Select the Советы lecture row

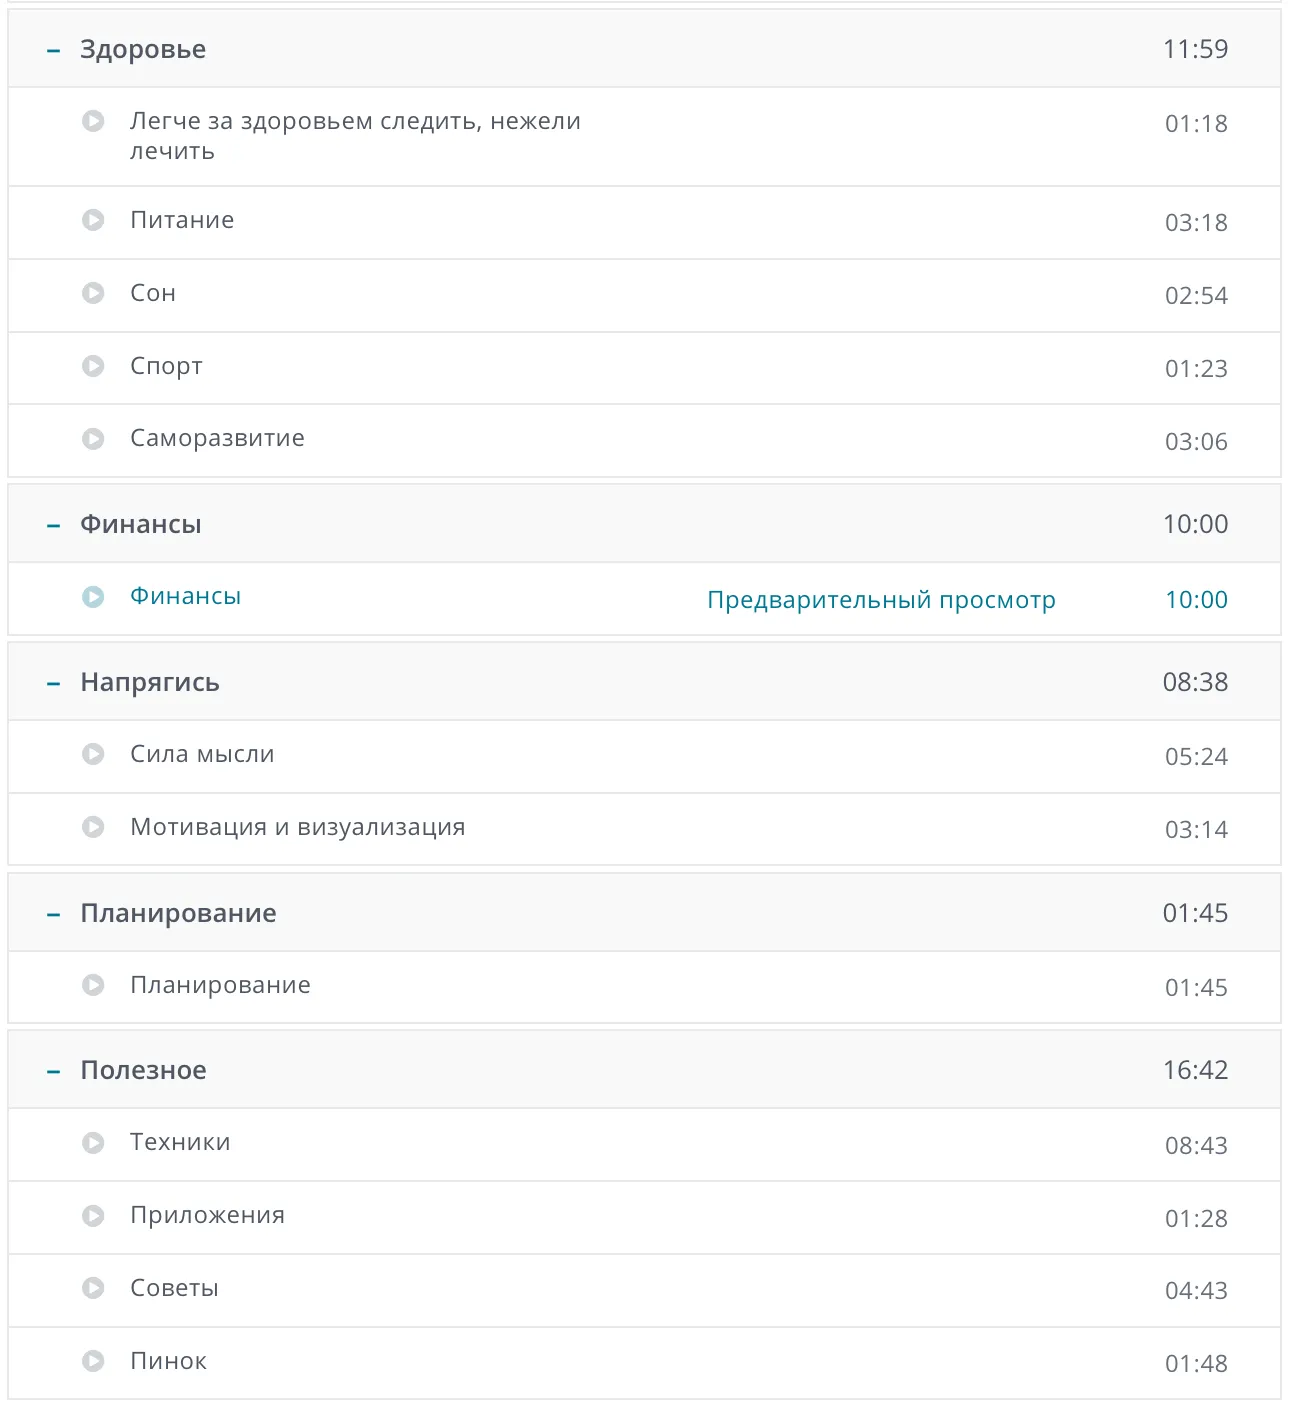pos(174,1288)
